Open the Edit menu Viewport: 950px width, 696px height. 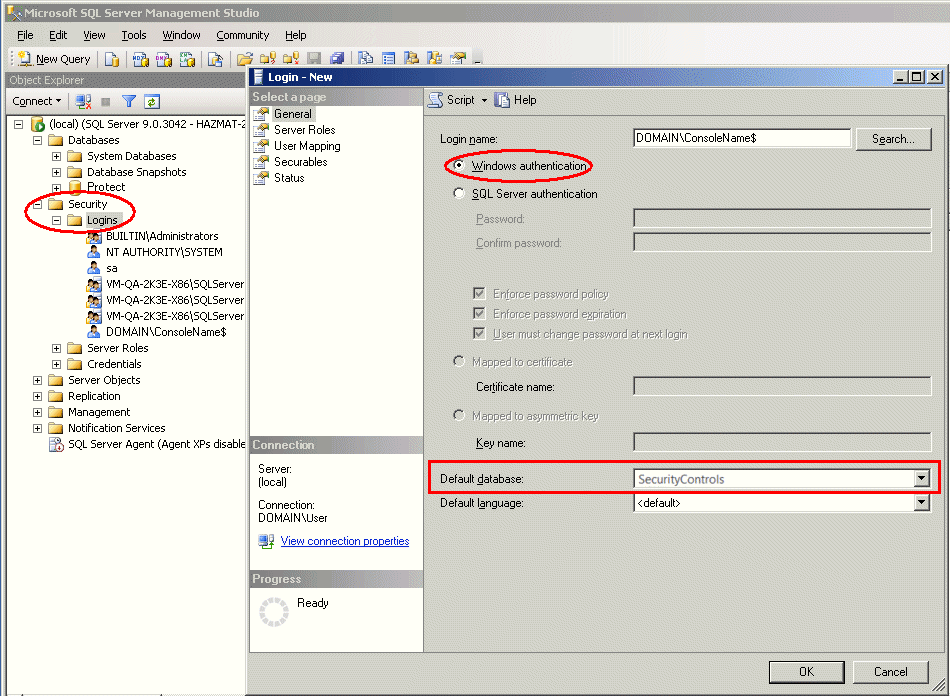click(58, 35)
